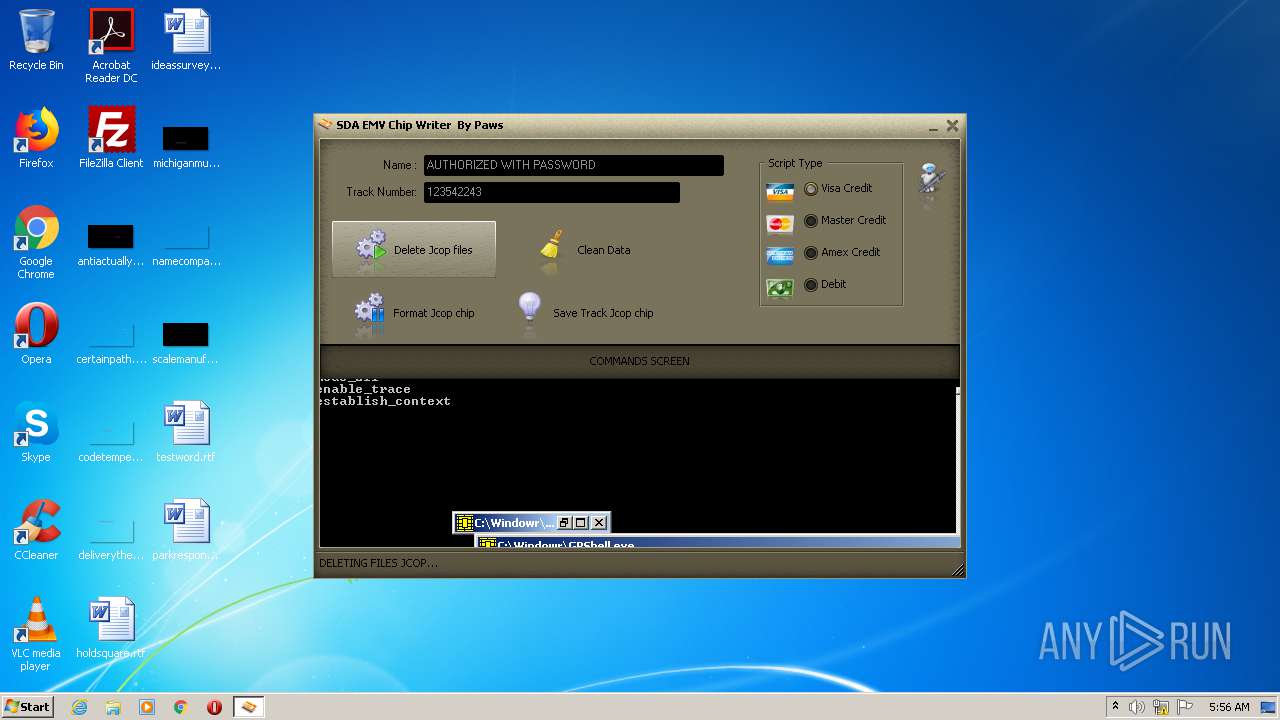Image resolution: width=1280 pixels, height=720 pixels.
Task: Open the VLC media player shortcut
Action: [x=36, y=634]
